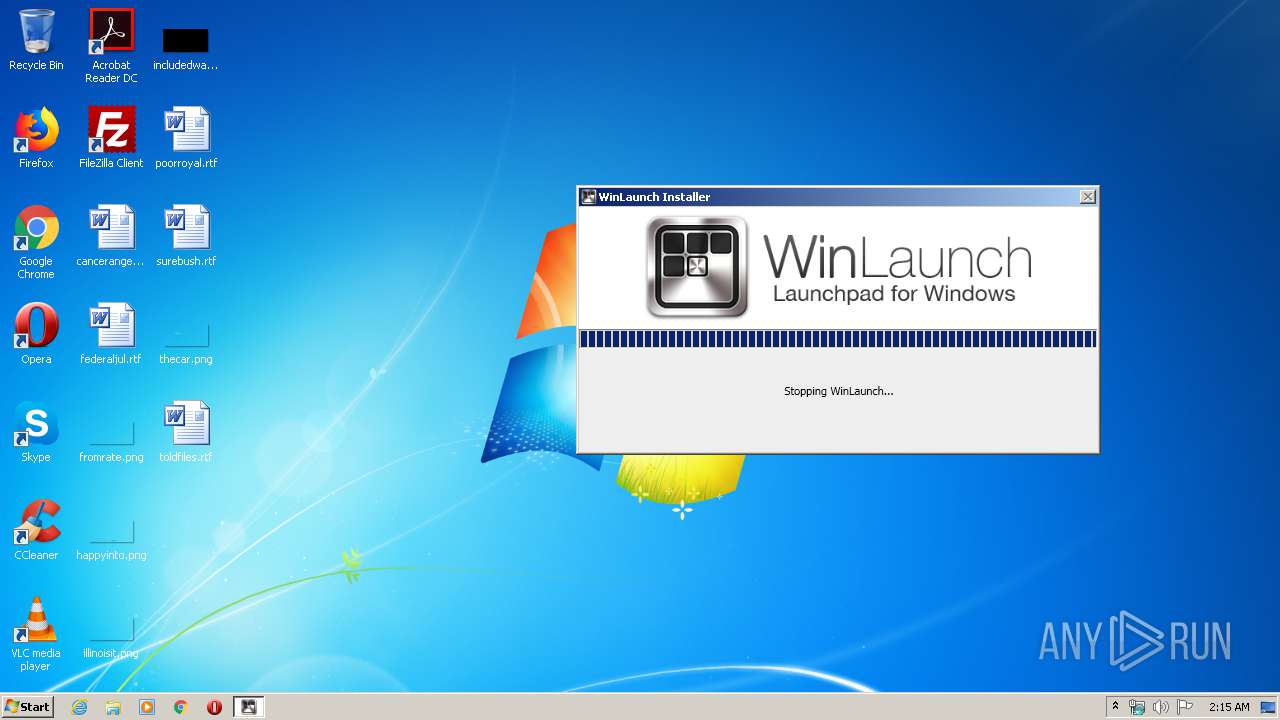Open the Firefox desktop shortcut

click(36, 138)
